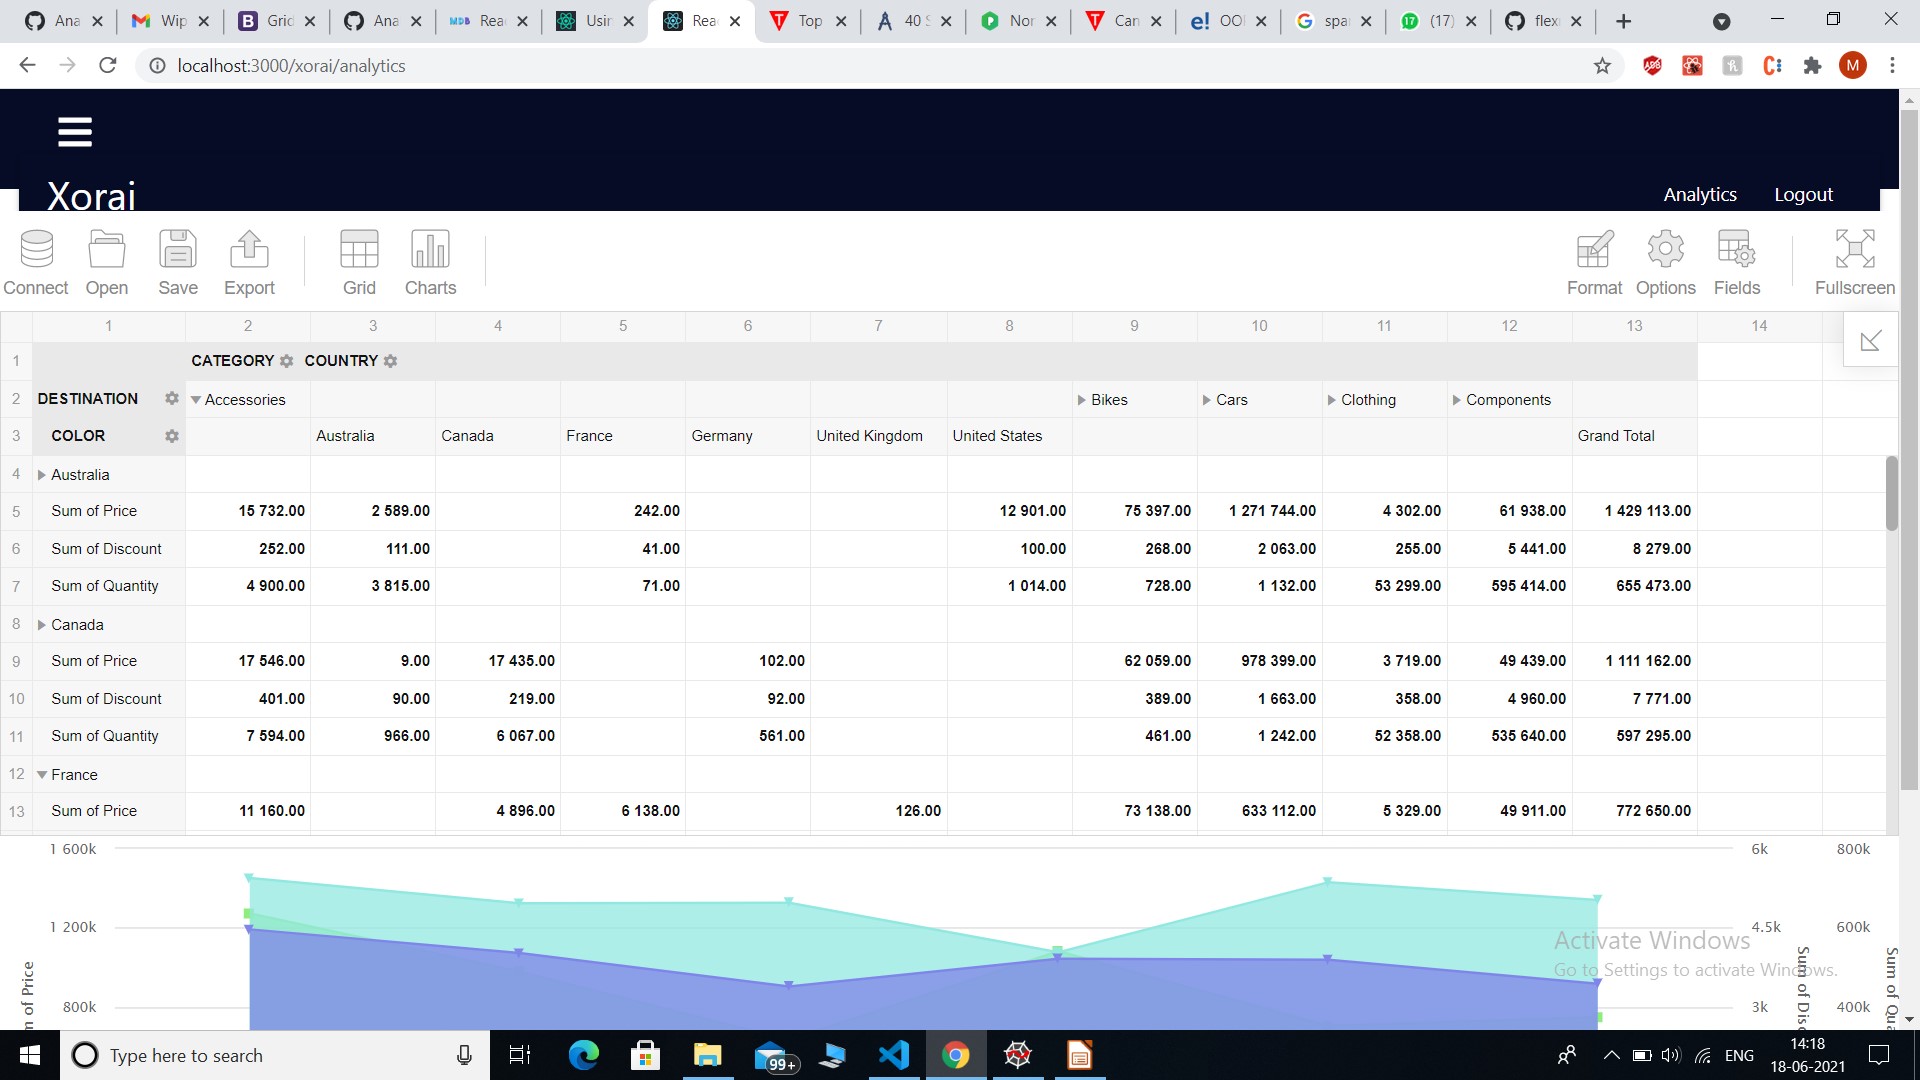Collapse the Accessories category

(196, 399)
